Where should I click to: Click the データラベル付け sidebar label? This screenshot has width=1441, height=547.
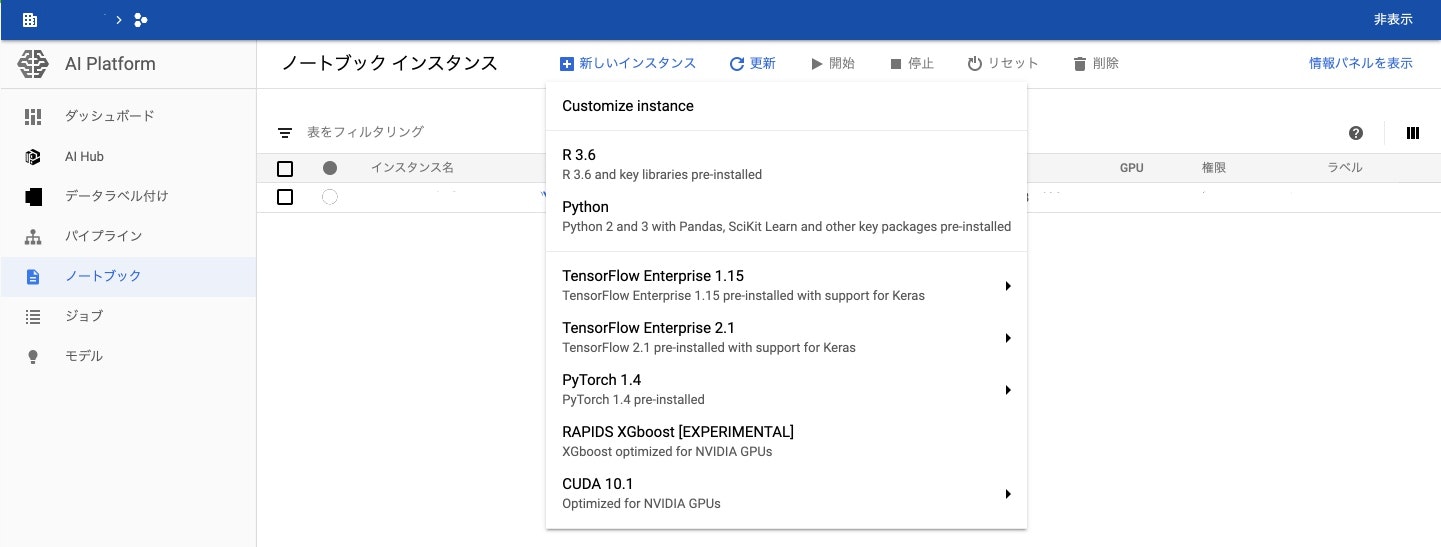click(116, 197)
